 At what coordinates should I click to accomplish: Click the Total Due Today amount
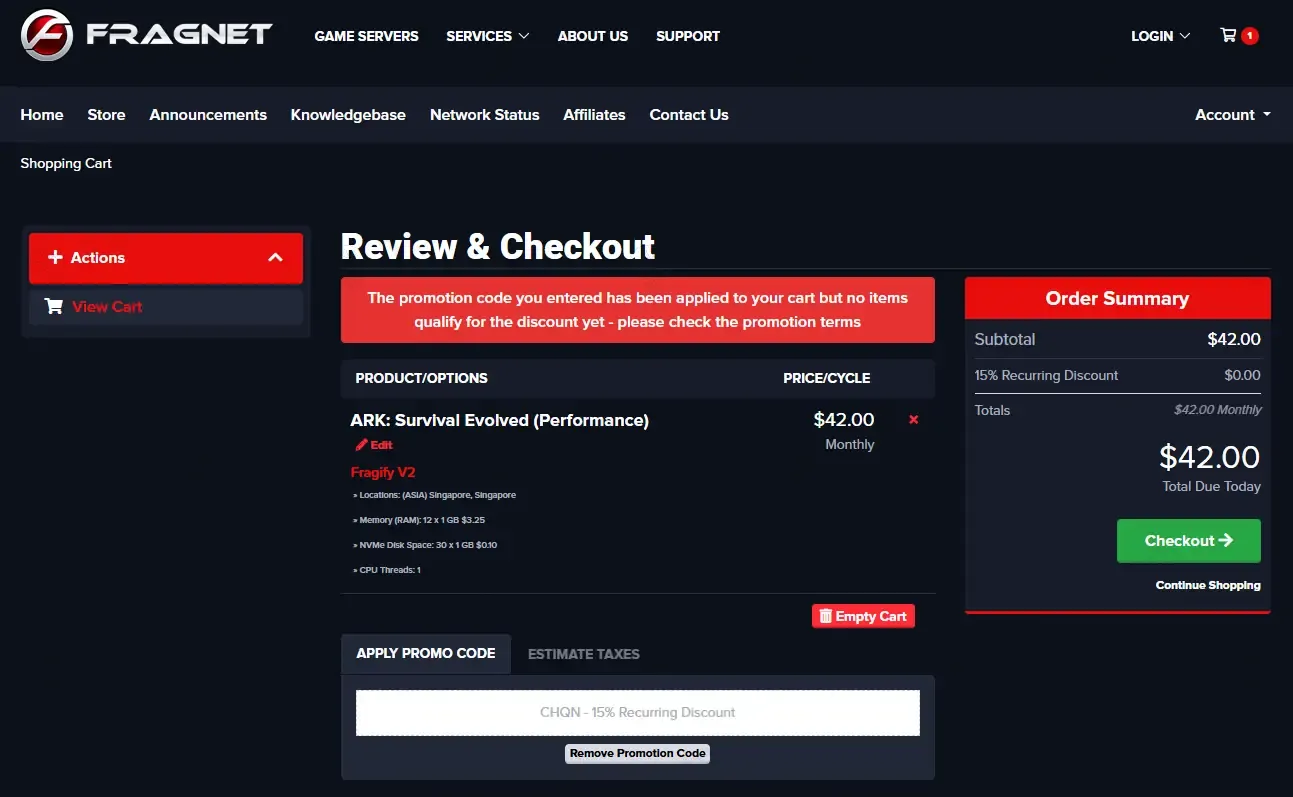(x=1210, y=457)
